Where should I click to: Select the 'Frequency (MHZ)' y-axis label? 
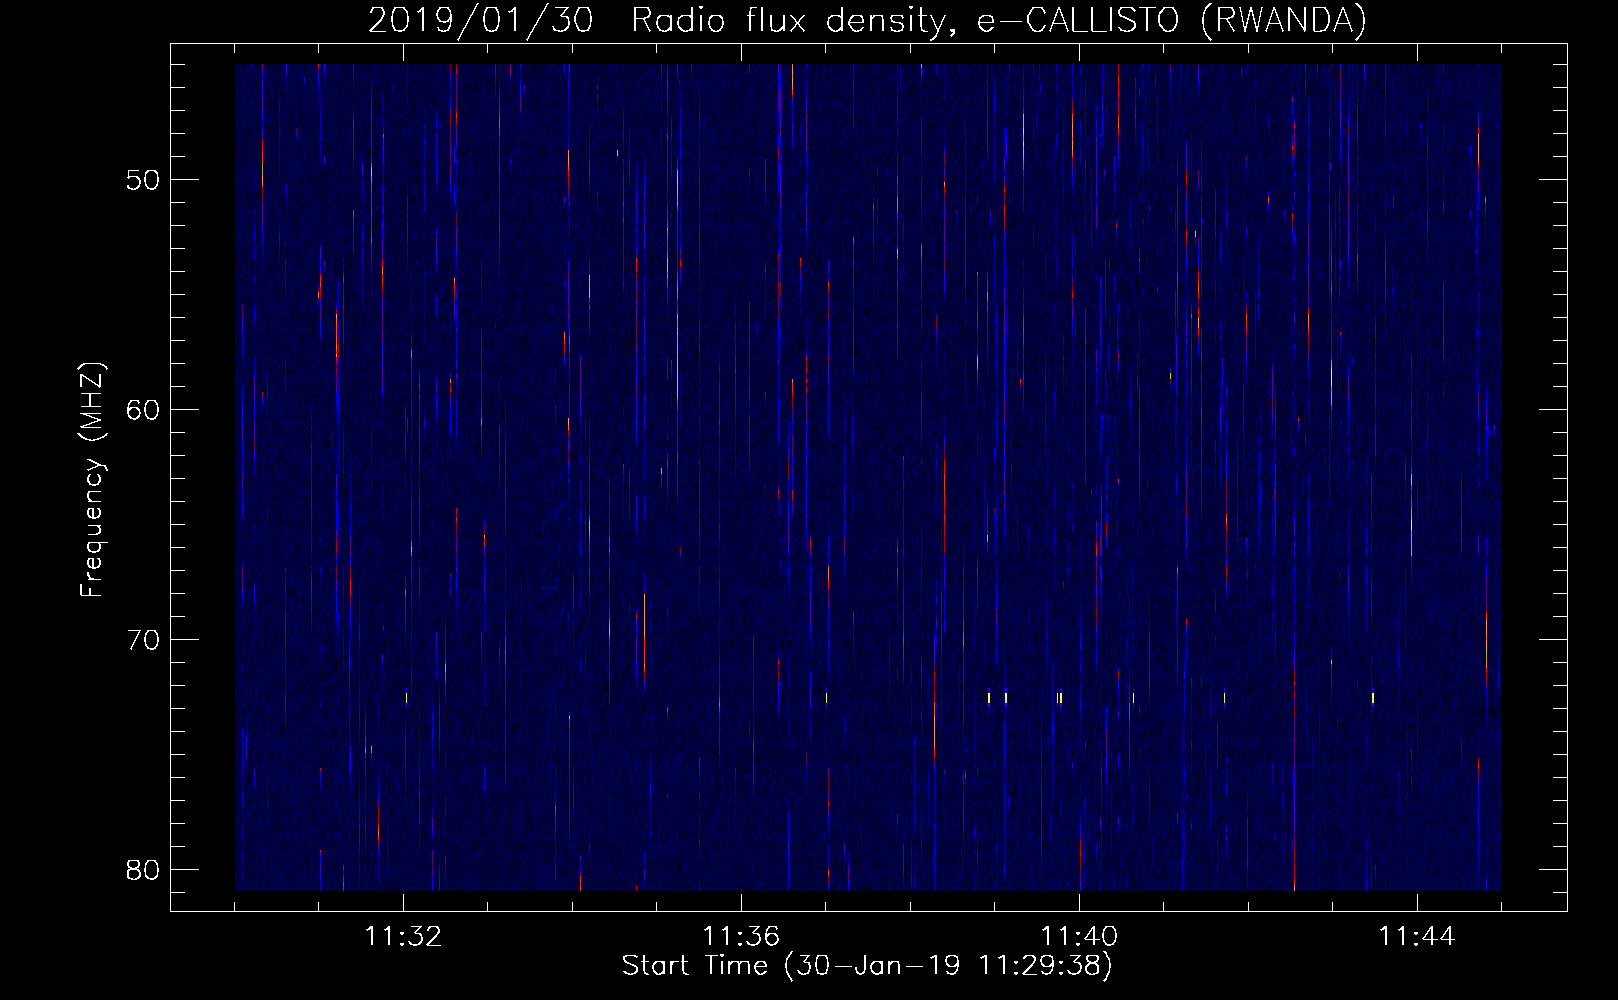(92, 480)
